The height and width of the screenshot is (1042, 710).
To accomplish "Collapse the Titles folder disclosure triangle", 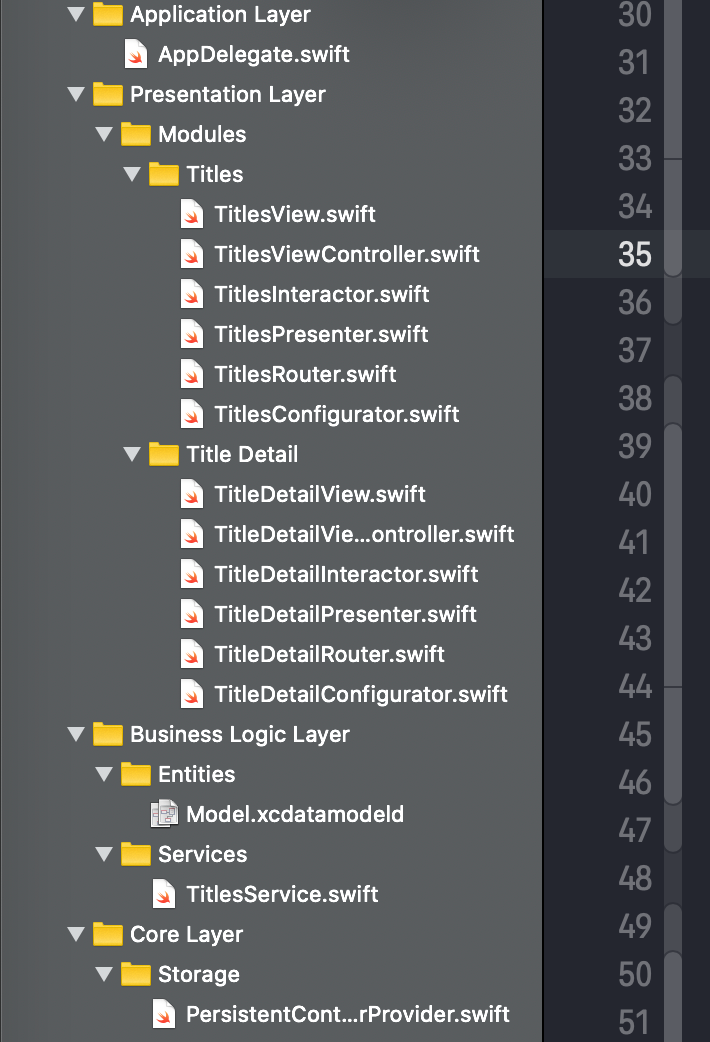I will (x=132, y=174).
